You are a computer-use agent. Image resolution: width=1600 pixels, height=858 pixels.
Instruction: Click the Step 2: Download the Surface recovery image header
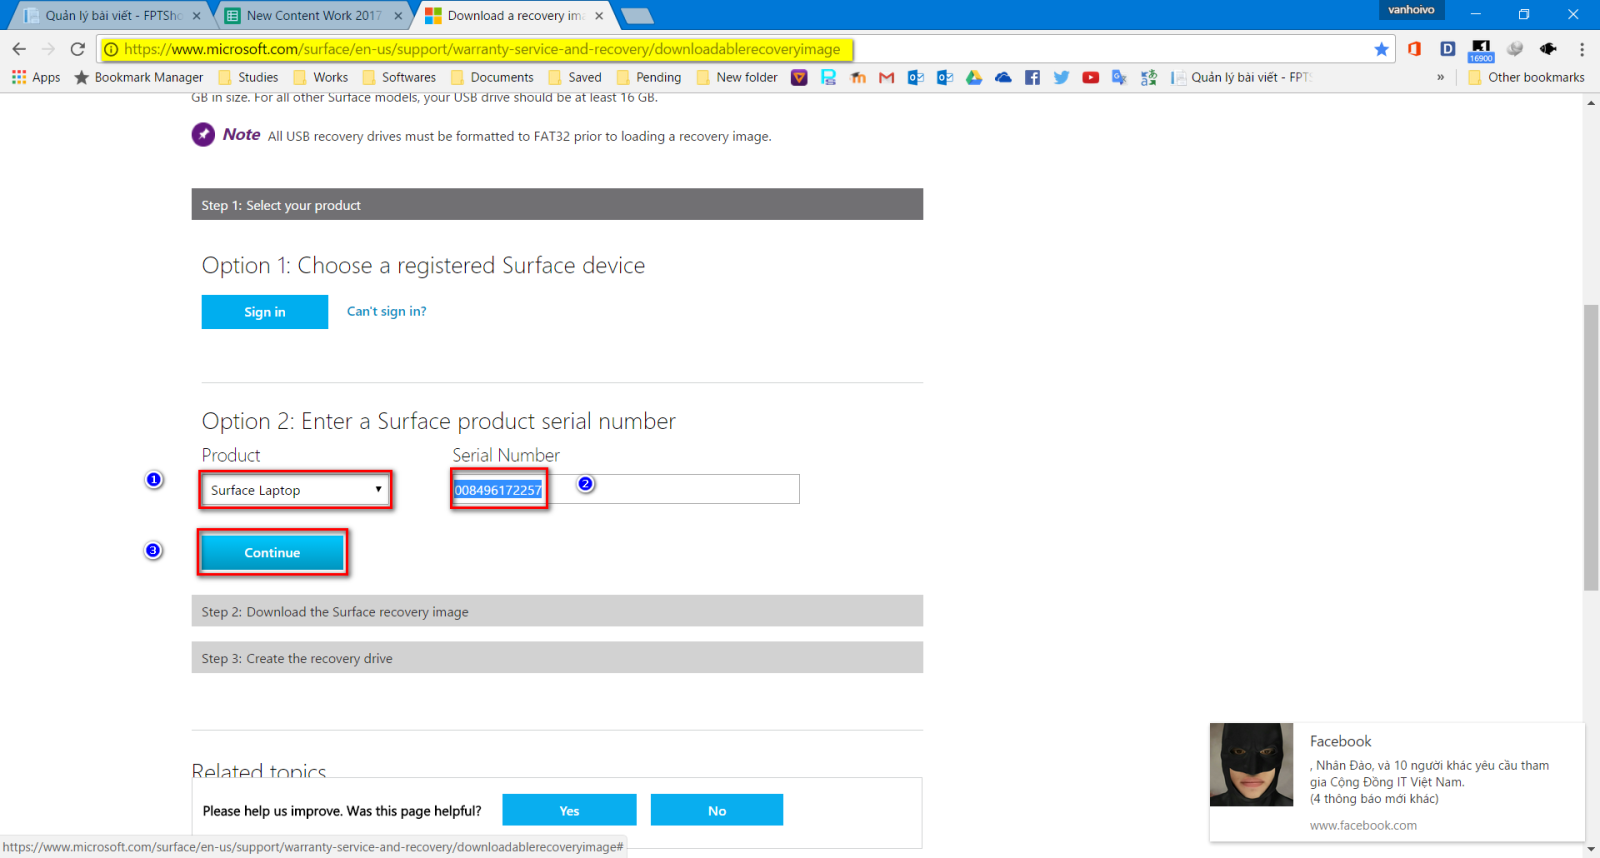pyautogui.click(x=557, y=611)
